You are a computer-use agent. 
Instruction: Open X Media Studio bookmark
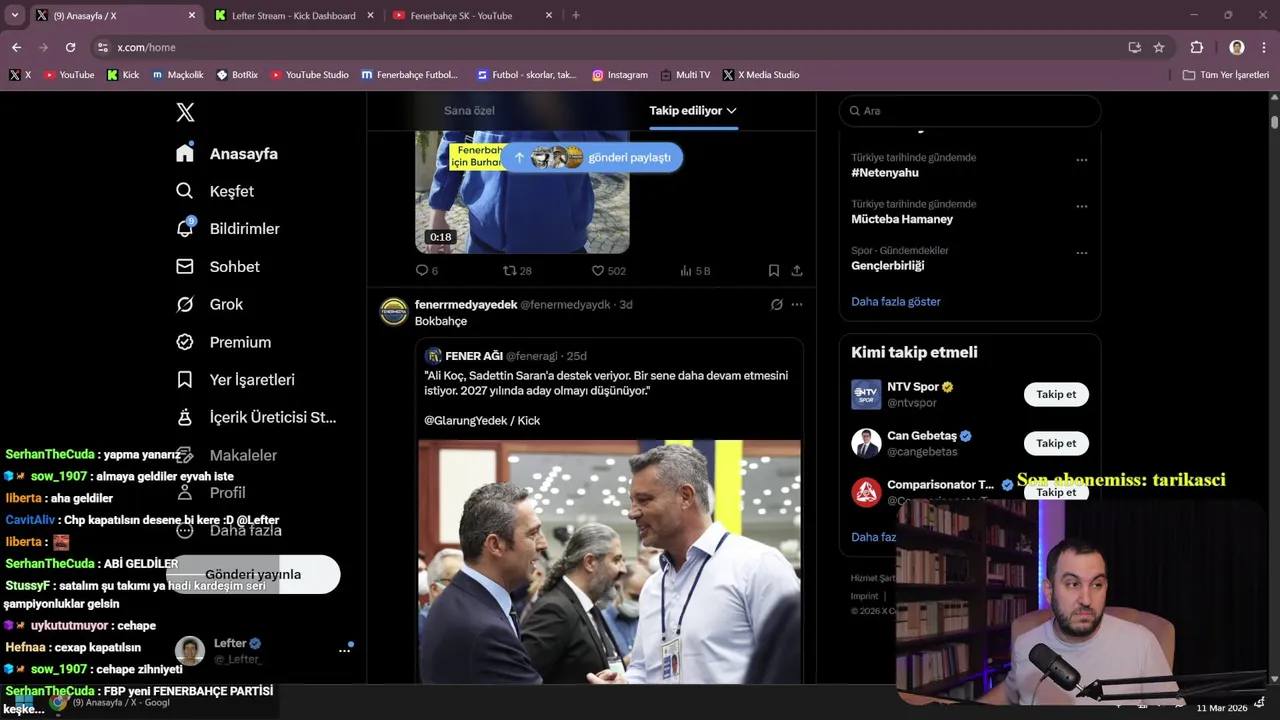click(x=761, y=75)
